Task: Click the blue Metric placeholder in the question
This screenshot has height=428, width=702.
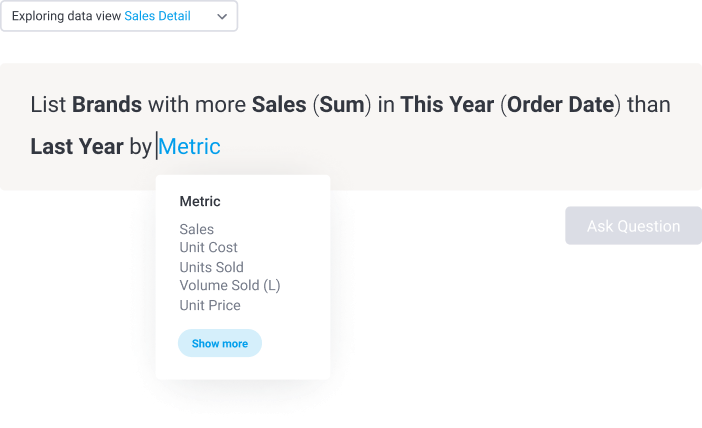Action: tap(190, 146)
